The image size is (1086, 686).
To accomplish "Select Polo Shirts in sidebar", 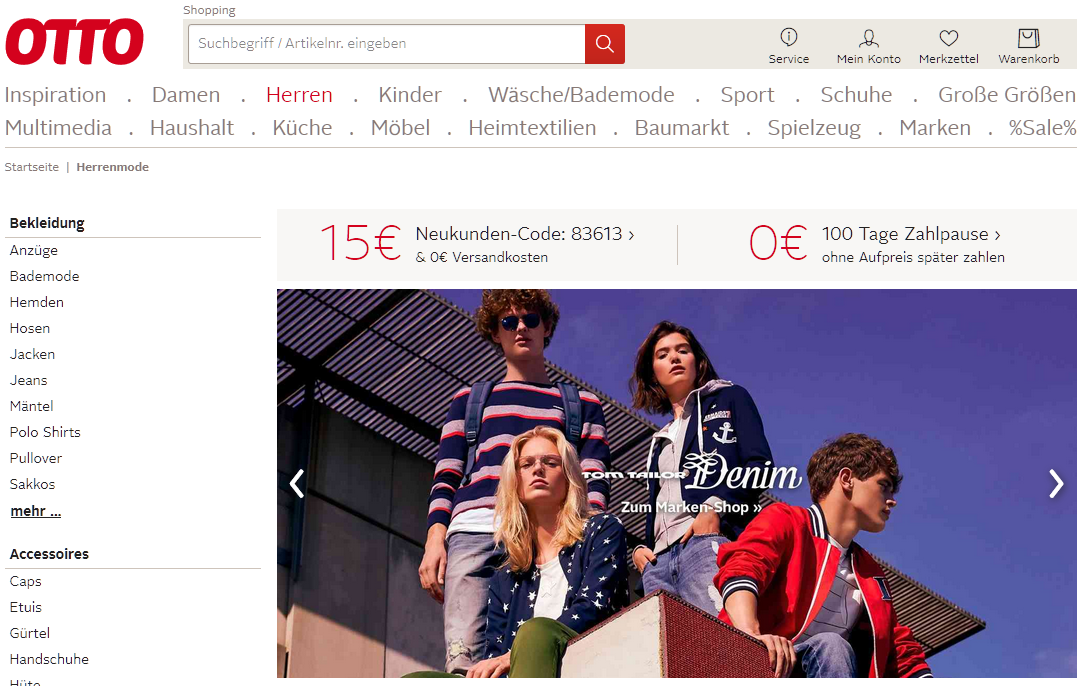I will coord(45,432).
